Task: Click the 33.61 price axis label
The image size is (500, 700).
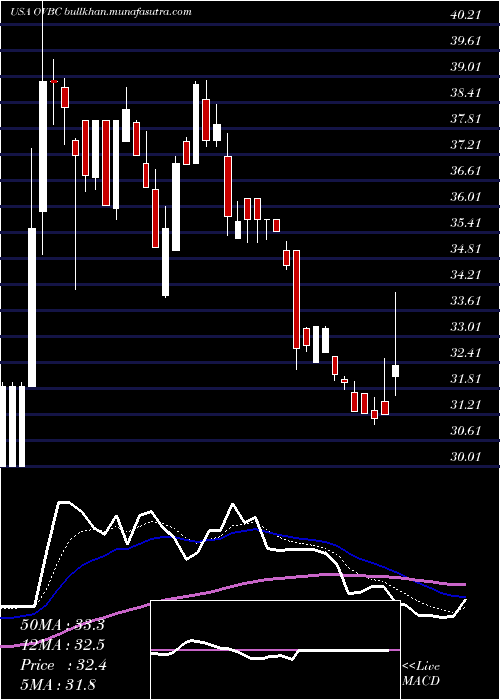Action: pyautogui.click(x=467, y=301)
